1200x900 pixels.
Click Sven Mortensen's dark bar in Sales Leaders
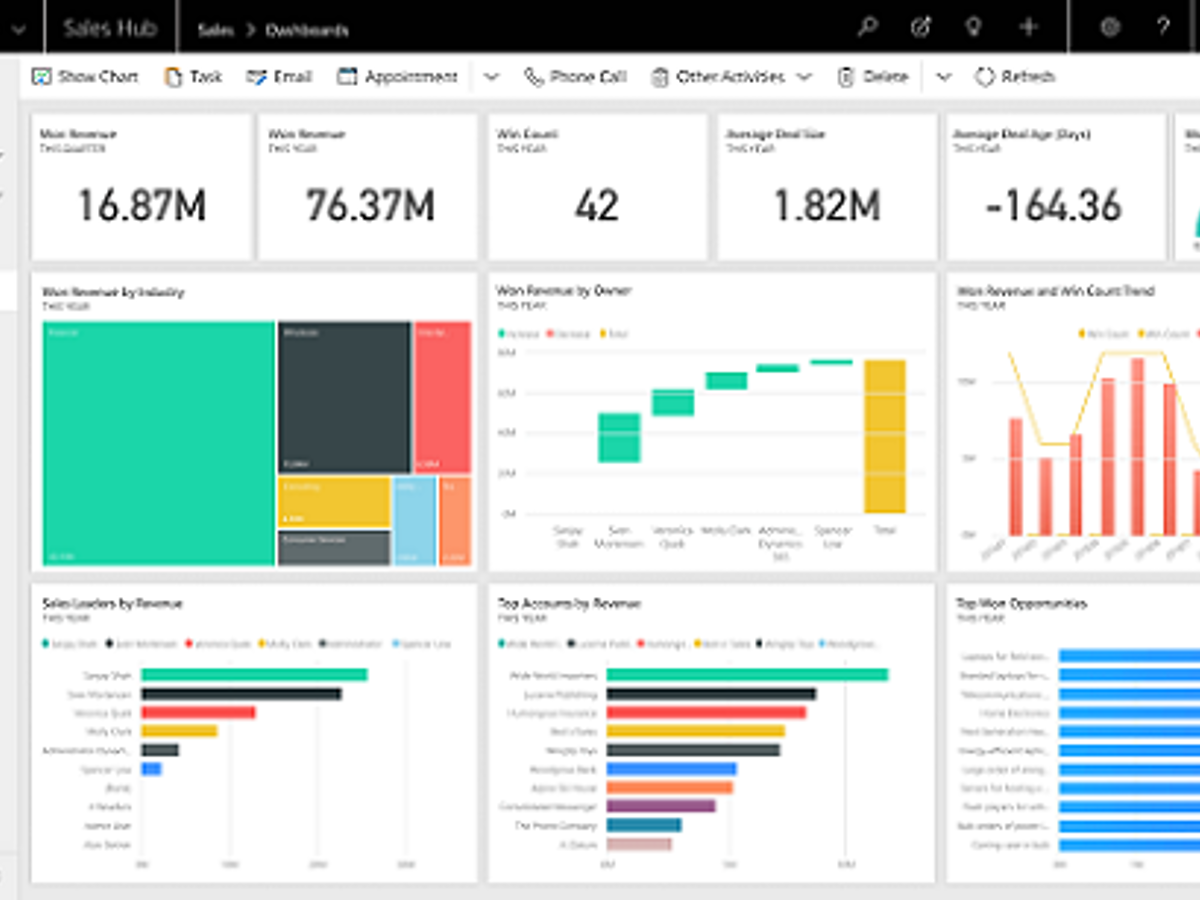pyautogui.click(x=241, y=694)
